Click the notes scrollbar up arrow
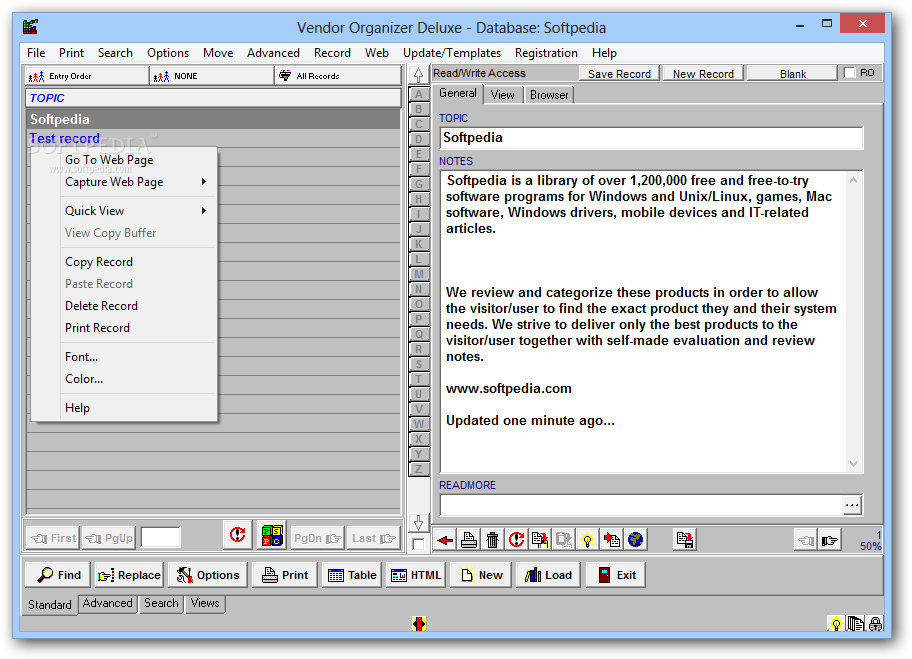 [x=853, y=180]
